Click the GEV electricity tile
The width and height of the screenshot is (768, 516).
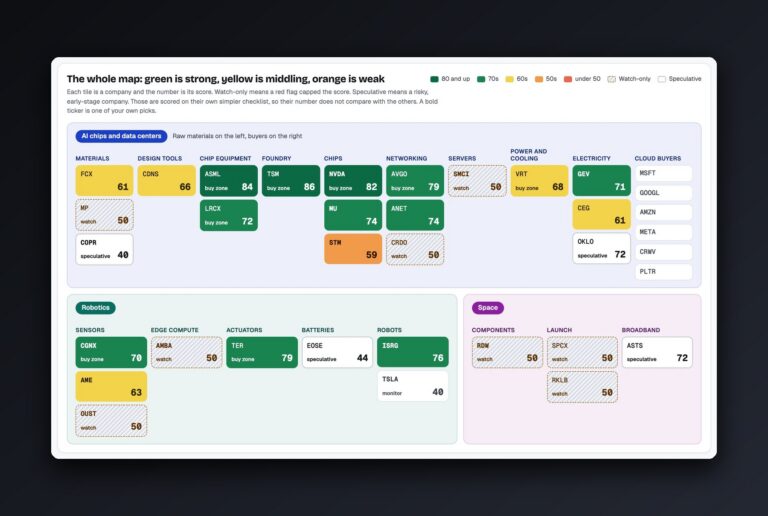601,181
